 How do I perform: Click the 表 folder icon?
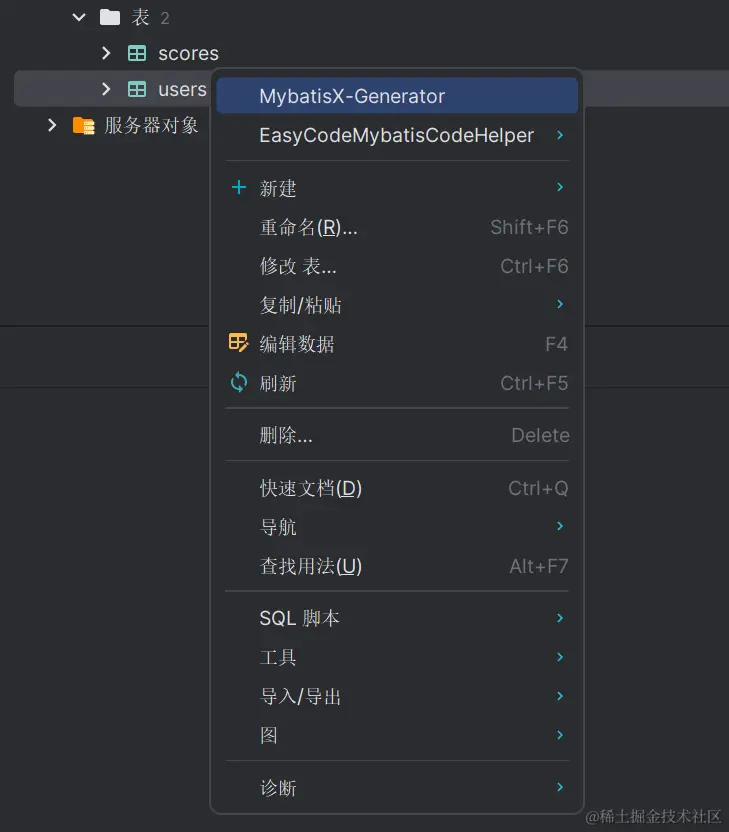[x=110, y=18]
